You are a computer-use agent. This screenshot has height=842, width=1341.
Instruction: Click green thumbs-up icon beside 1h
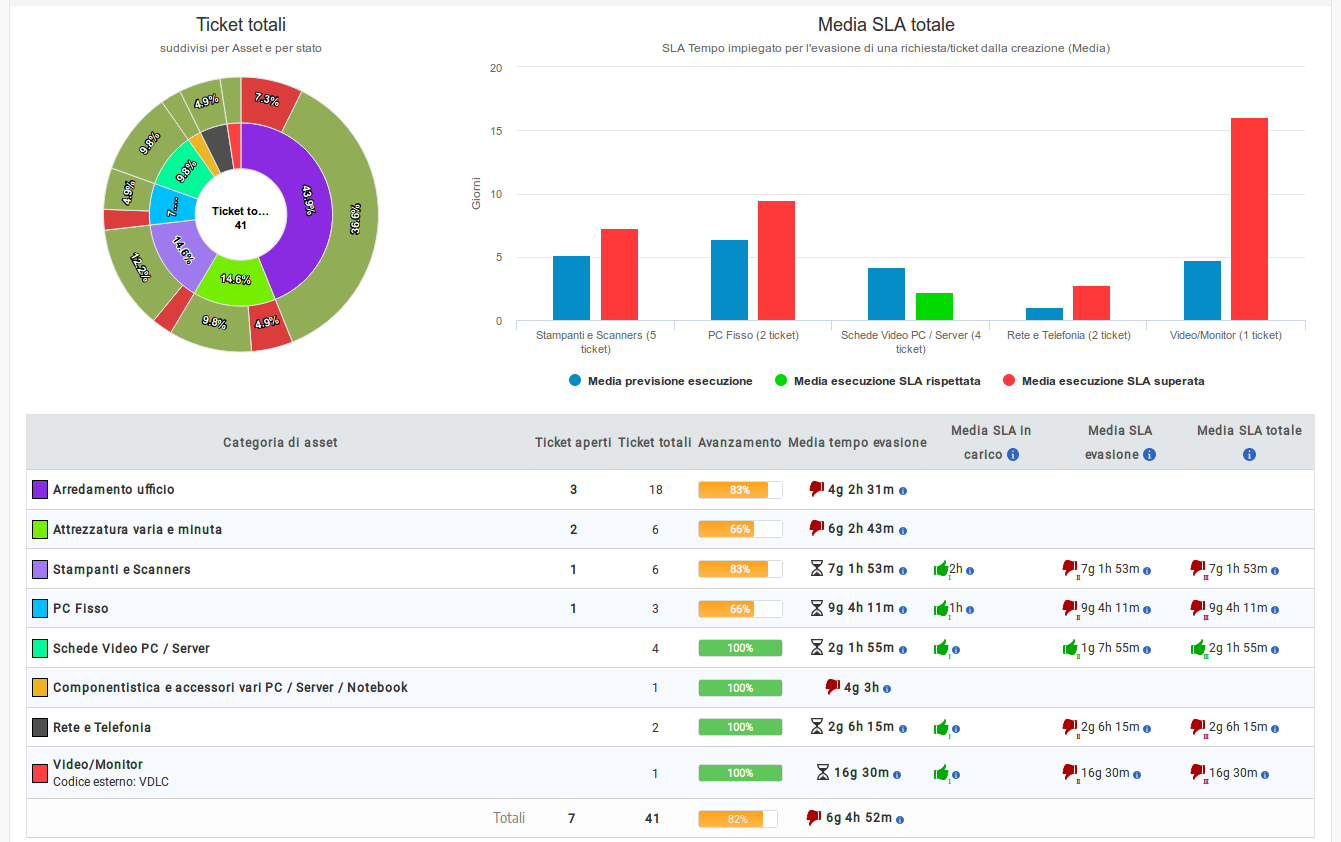[x=941, y=608]
